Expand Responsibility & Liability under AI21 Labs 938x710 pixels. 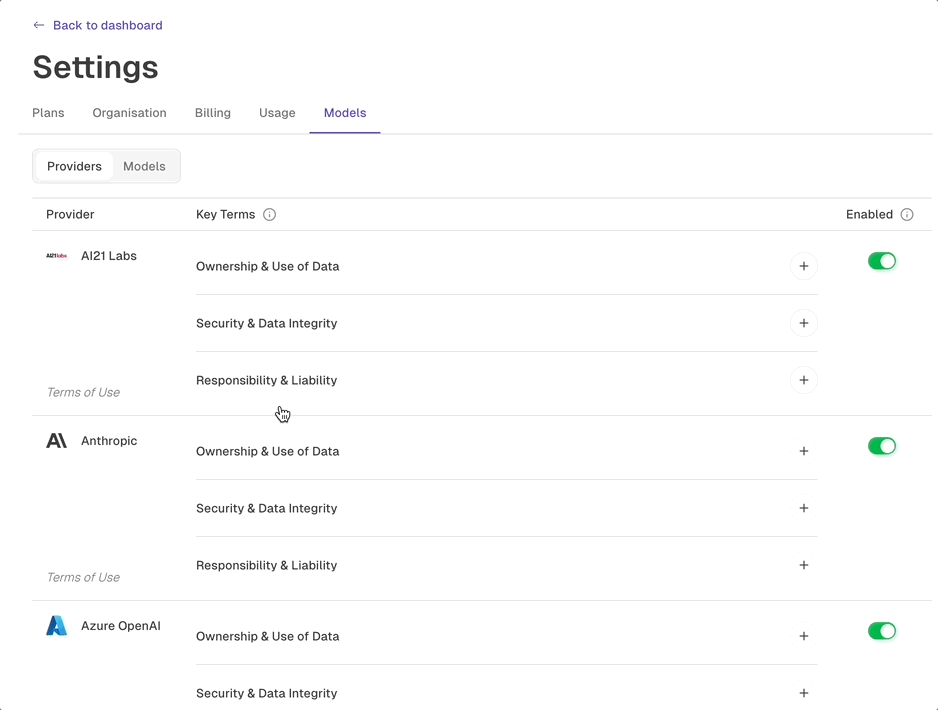[x=804, y=380]
